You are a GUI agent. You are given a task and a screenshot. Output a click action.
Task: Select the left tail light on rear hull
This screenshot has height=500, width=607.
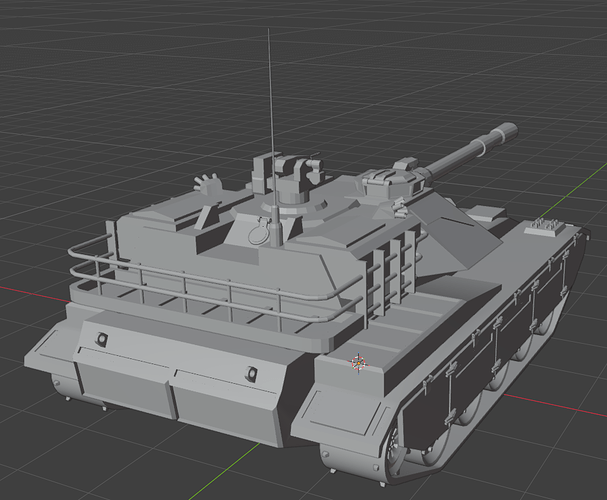[102, 339]
